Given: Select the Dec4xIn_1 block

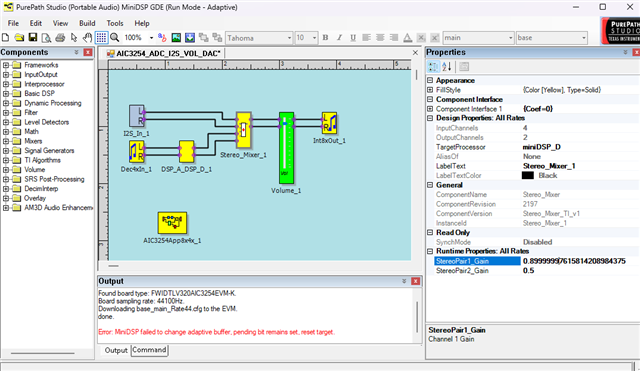Looking at the screenshot, I should [137, 151].
